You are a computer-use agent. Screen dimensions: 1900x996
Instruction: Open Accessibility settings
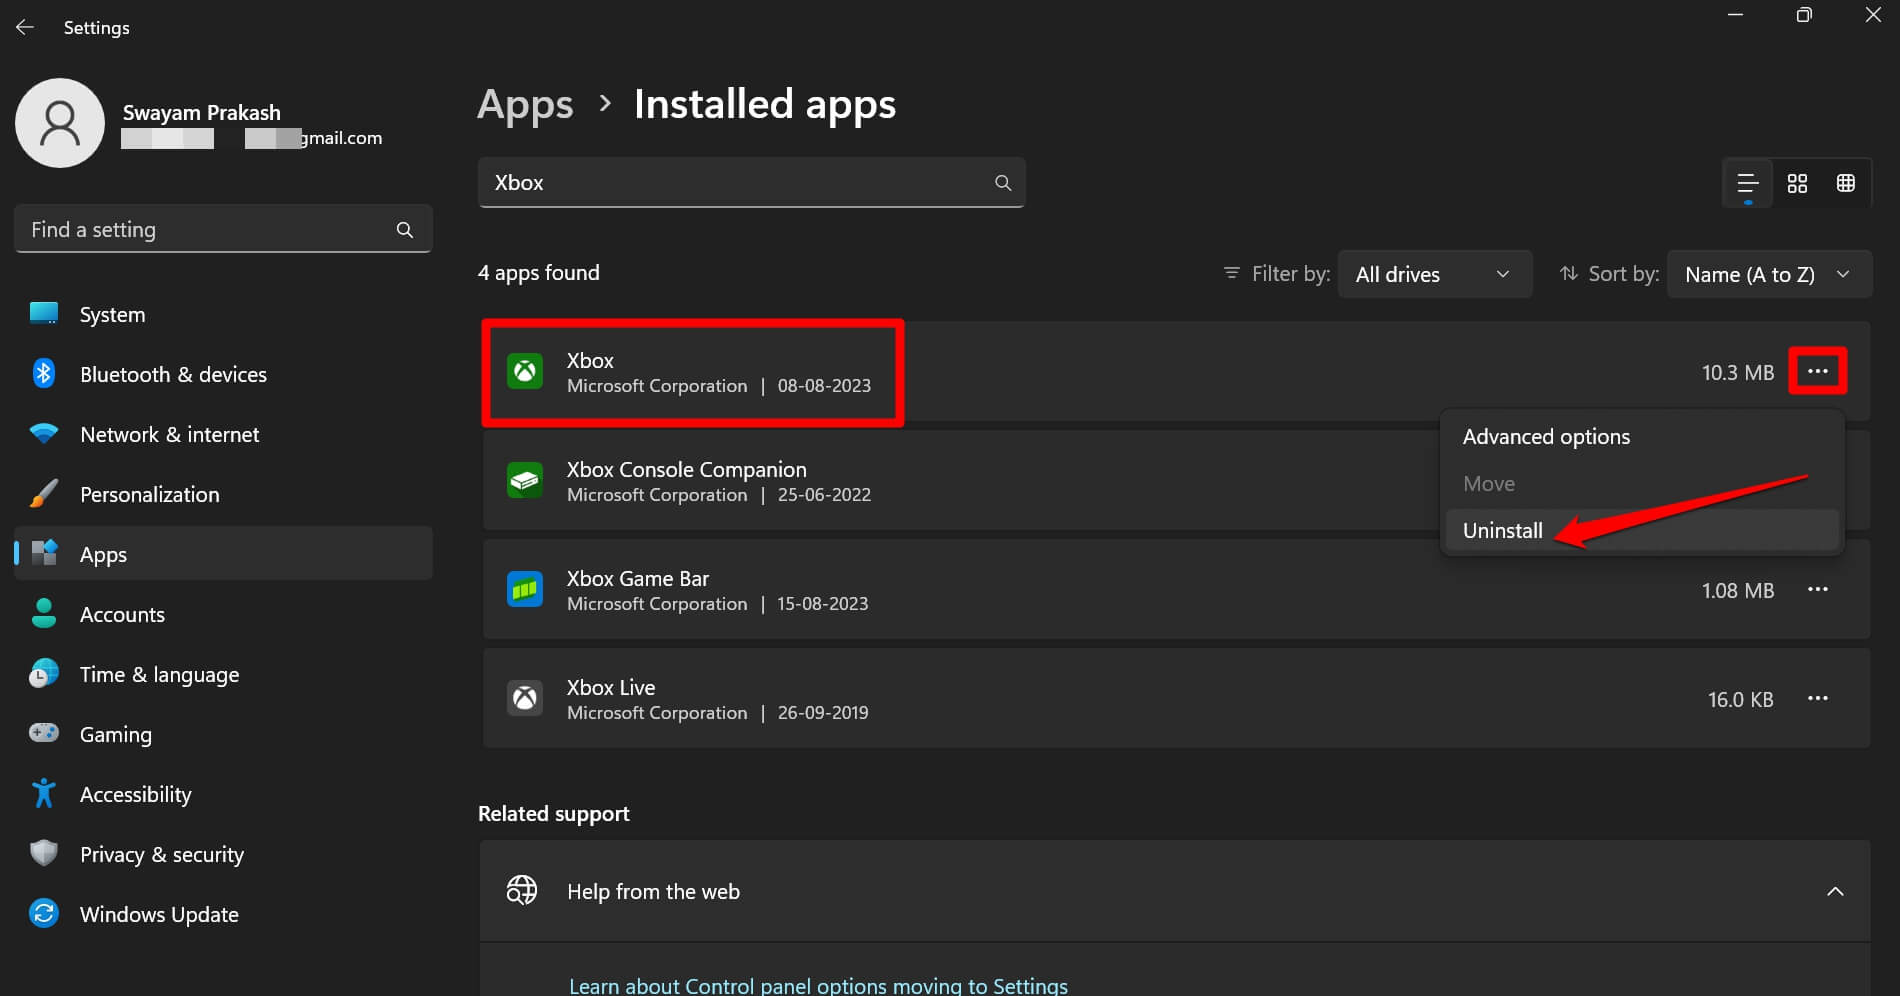tap(135, 793)
